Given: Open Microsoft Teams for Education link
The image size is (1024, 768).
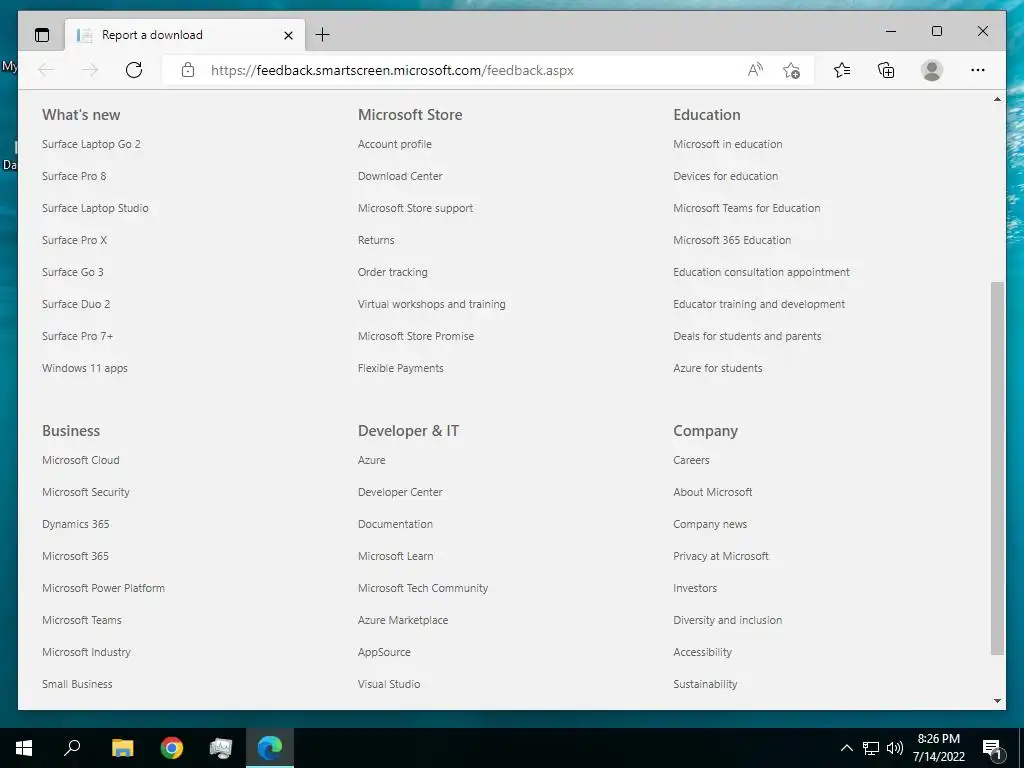Looking at the screenshot, I should [x=746, y=208].
